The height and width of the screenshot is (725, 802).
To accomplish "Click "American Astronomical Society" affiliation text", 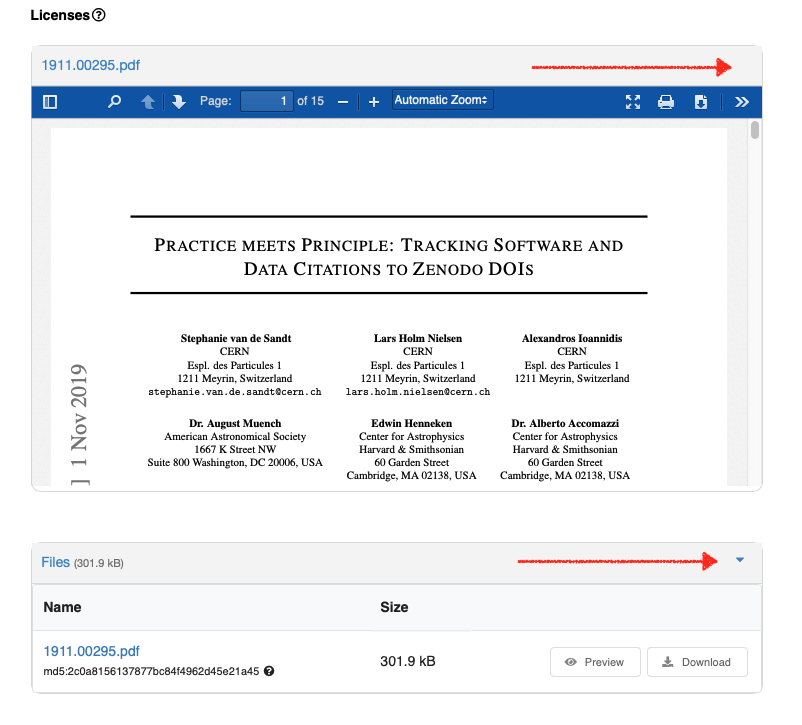I will 235,436.
